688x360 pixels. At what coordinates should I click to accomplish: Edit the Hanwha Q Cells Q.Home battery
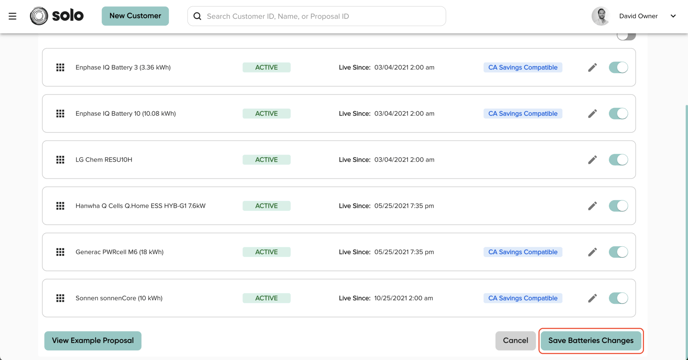click(x=592, y=206)
